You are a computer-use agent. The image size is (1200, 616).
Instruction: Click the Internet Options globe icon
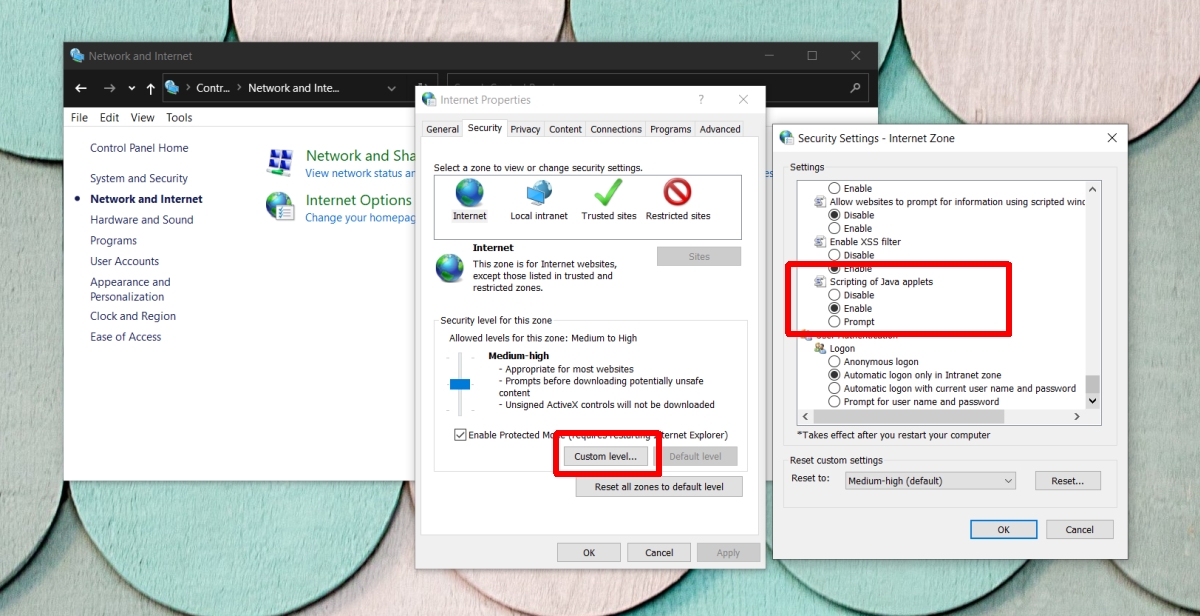tap(280, 206)
